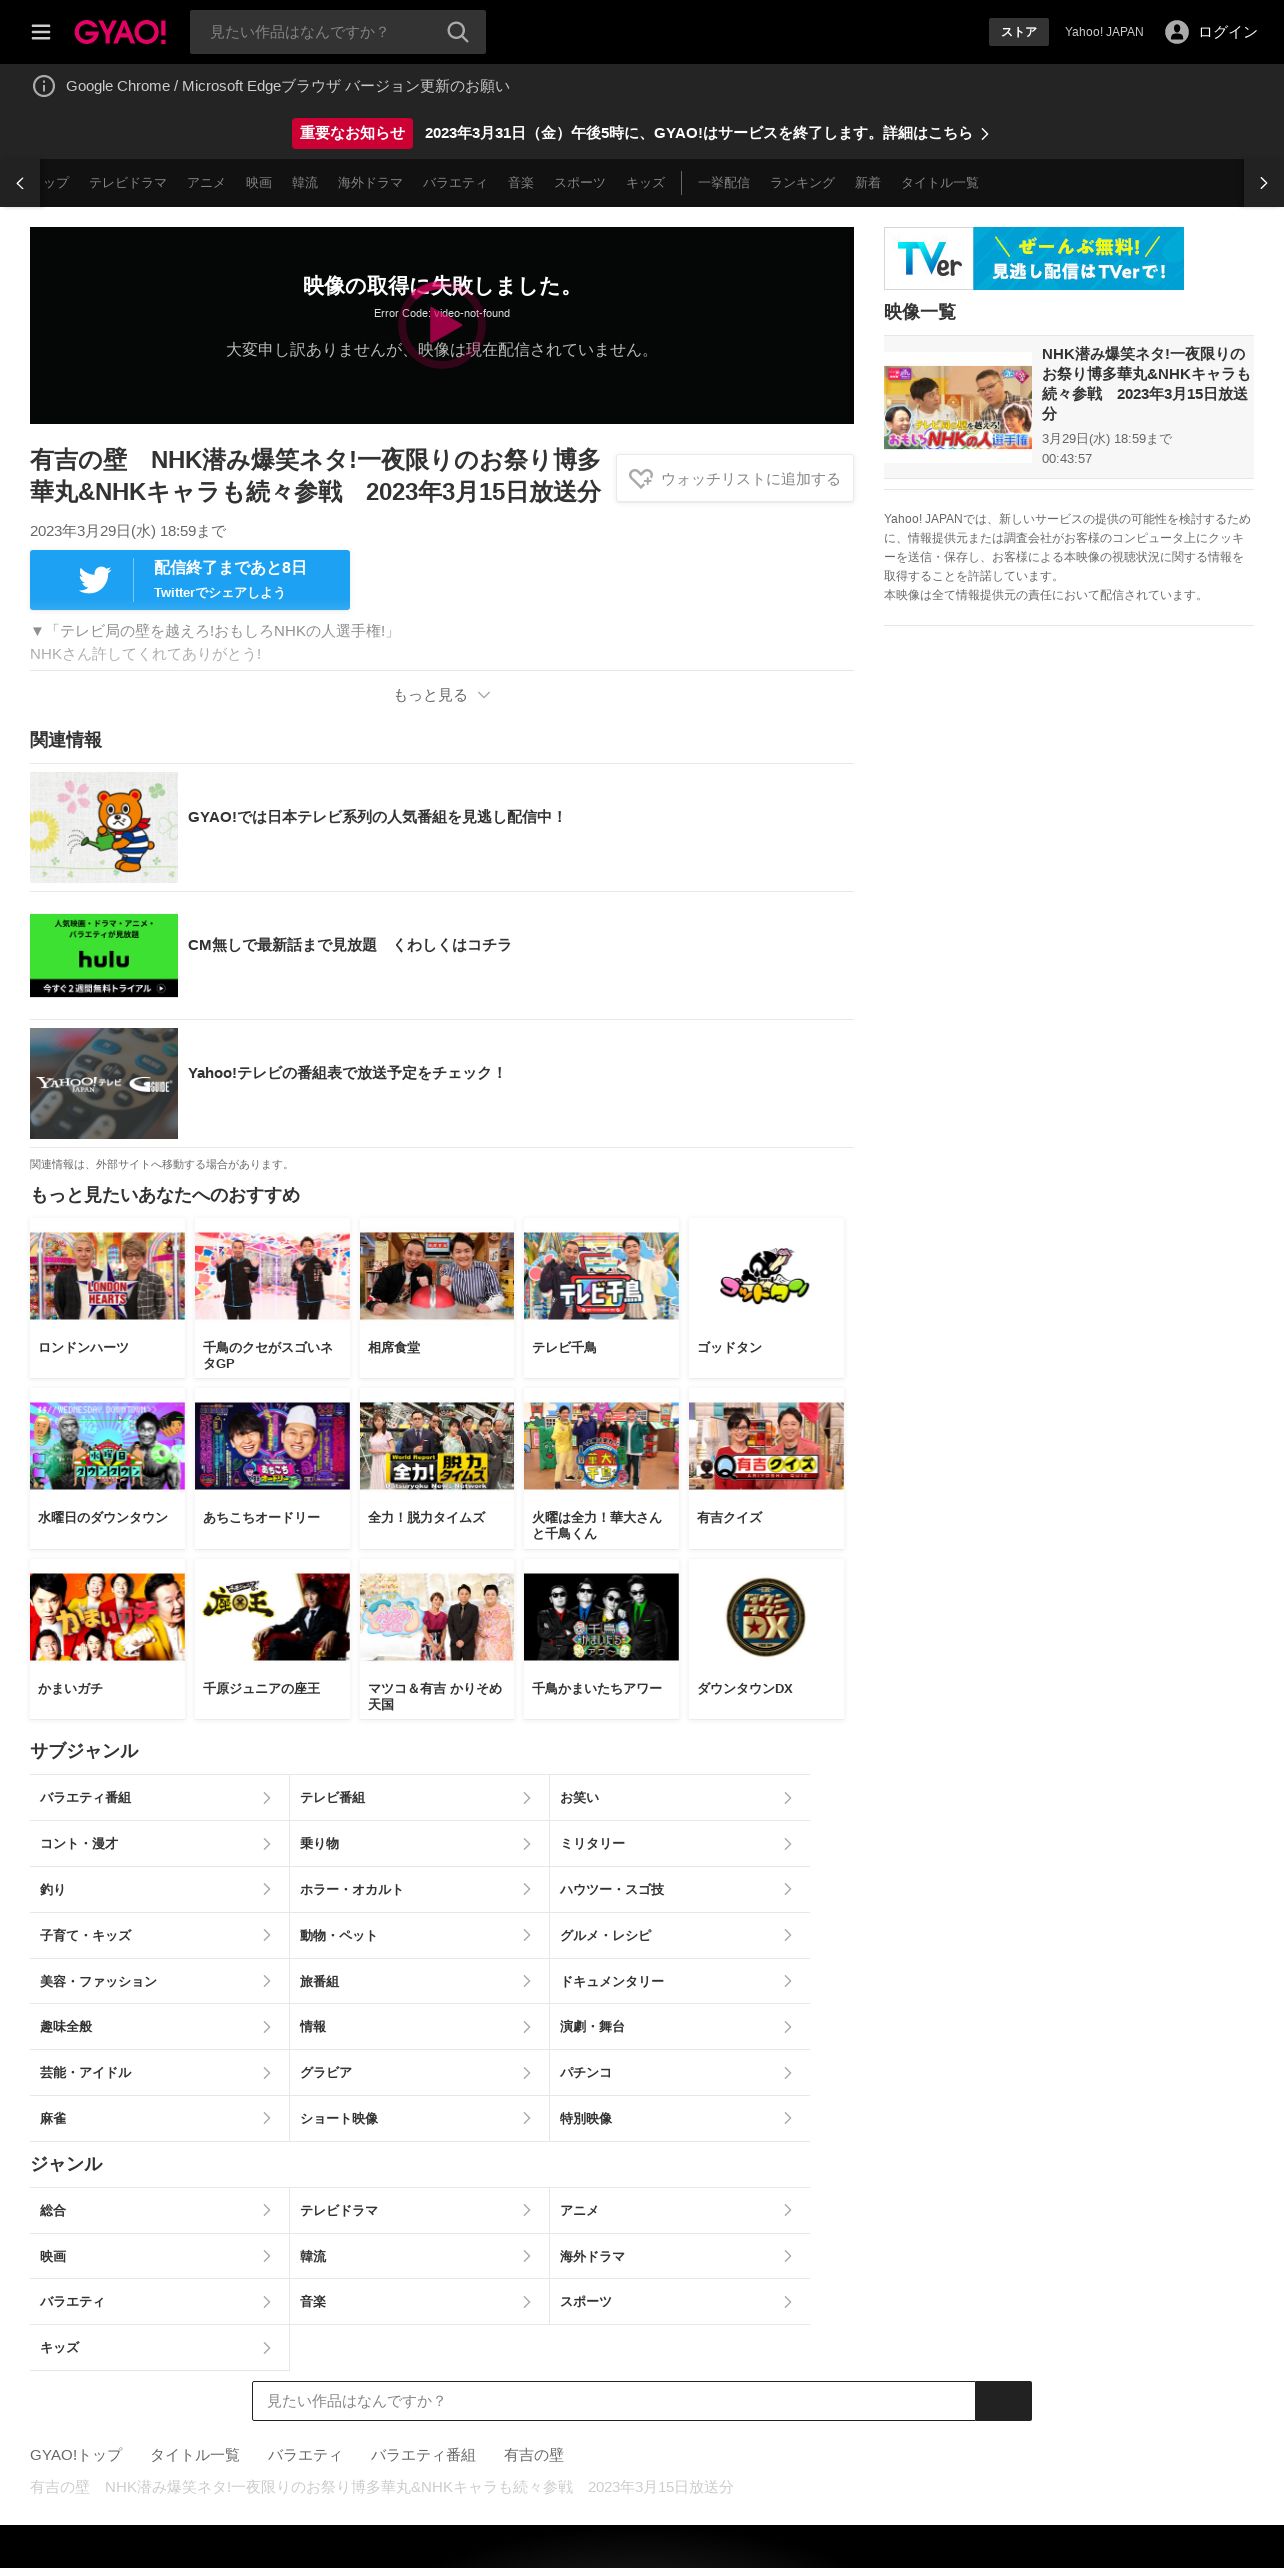Open the キッズ genre row at bottom
This screenshot has width=1284, height=2568.
coord(159,2348)
